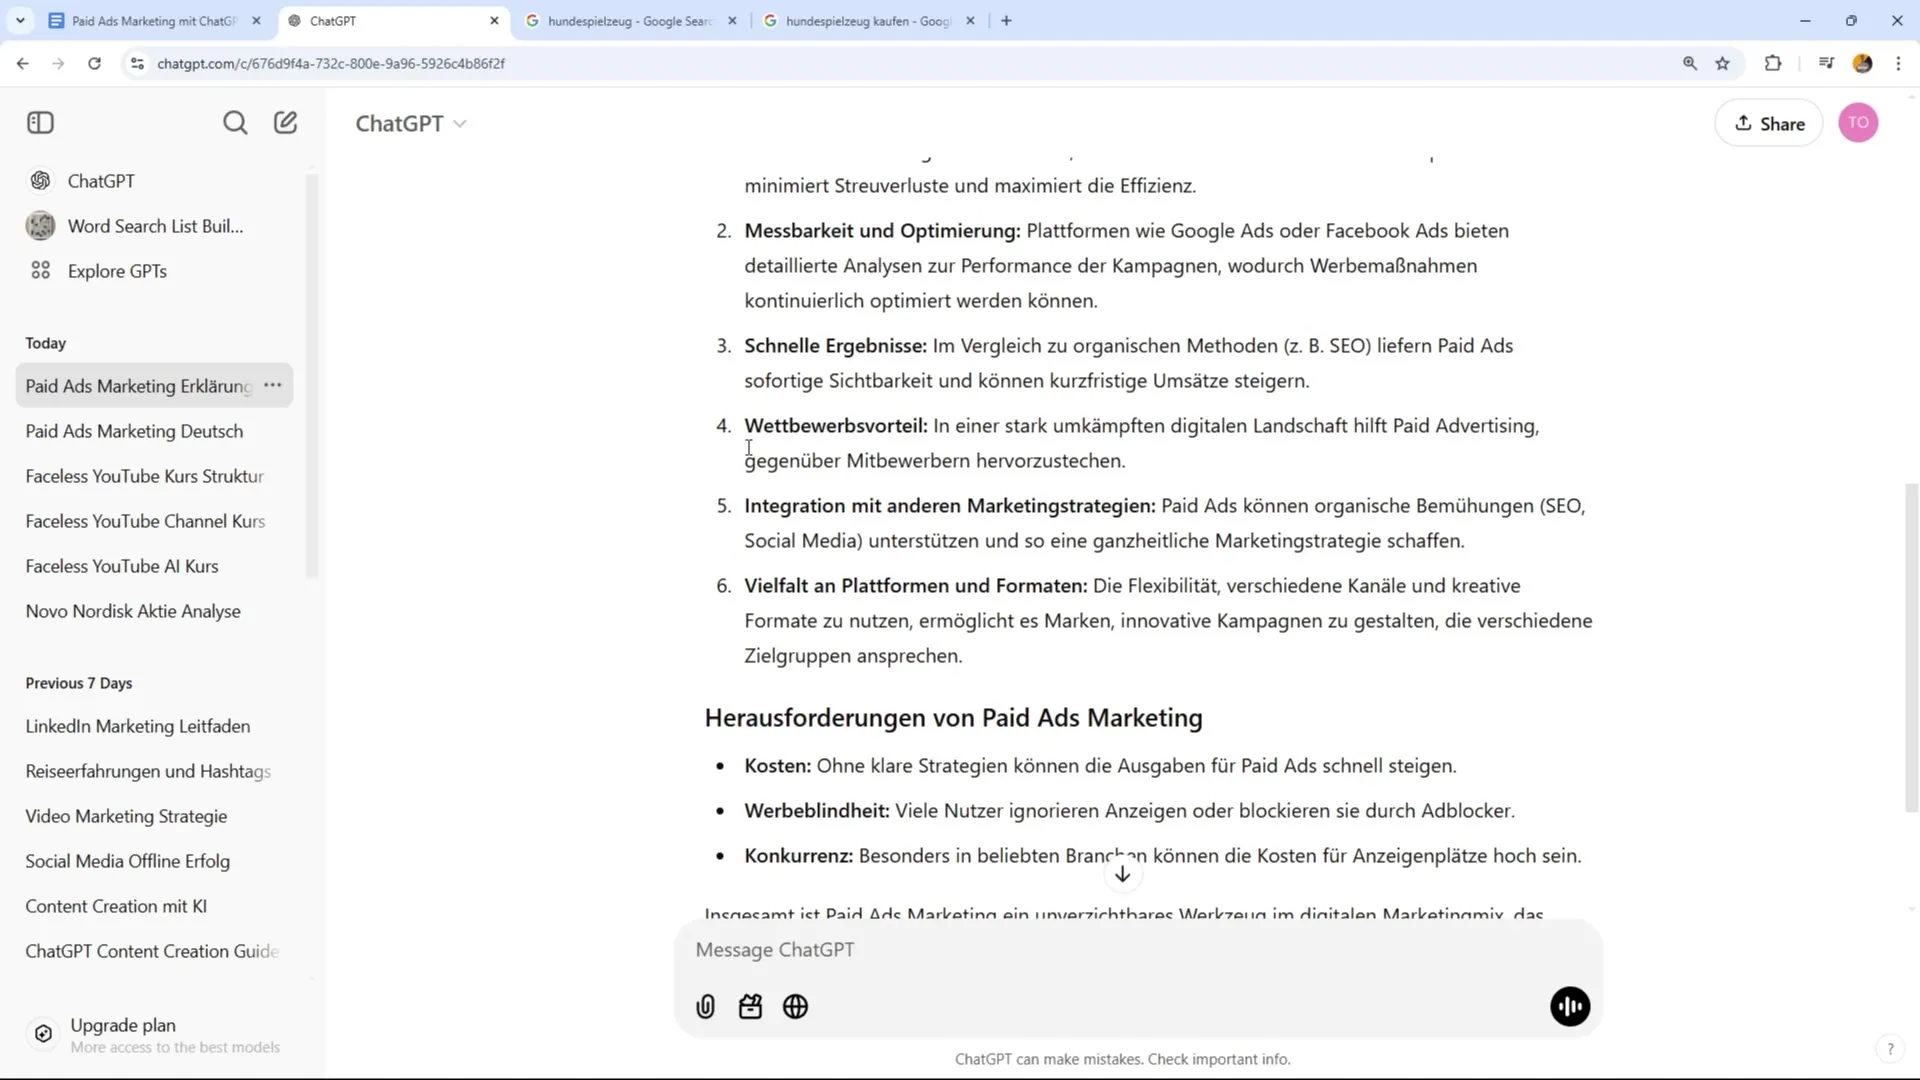
Task: Open the help question mark button
Action: 1890,1049
